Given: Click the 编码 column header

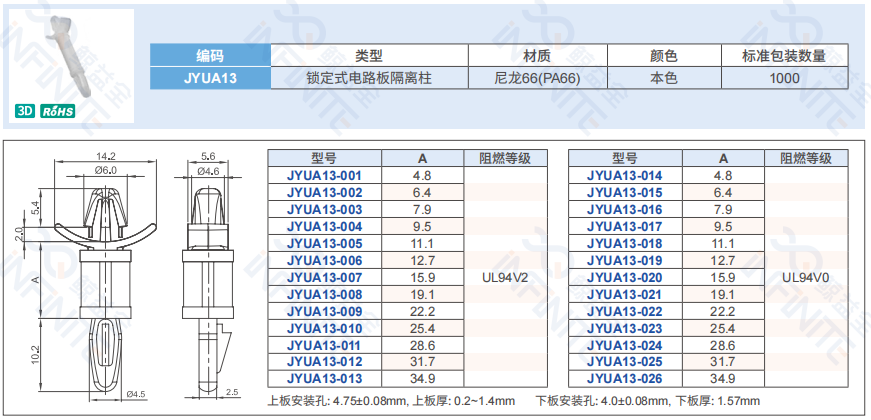Looking at the screenshot, I should point(210,56).
